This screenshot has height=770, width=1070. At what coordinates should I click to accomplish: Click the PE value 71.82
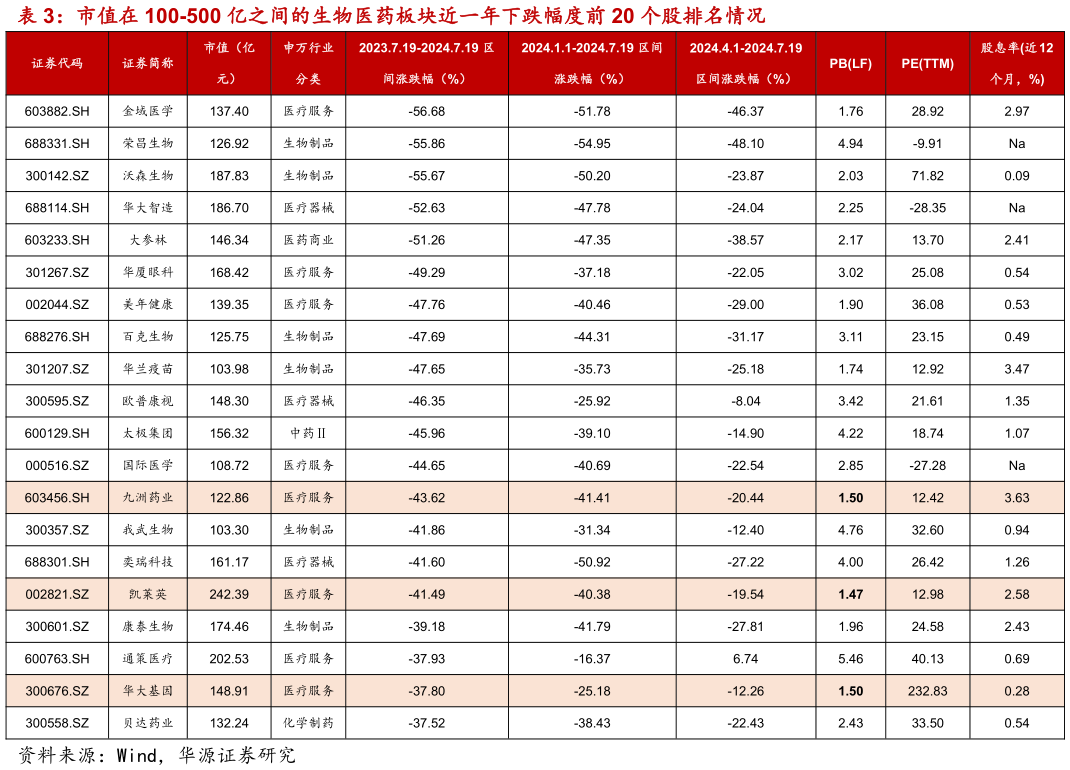click(x=927, y=175)
